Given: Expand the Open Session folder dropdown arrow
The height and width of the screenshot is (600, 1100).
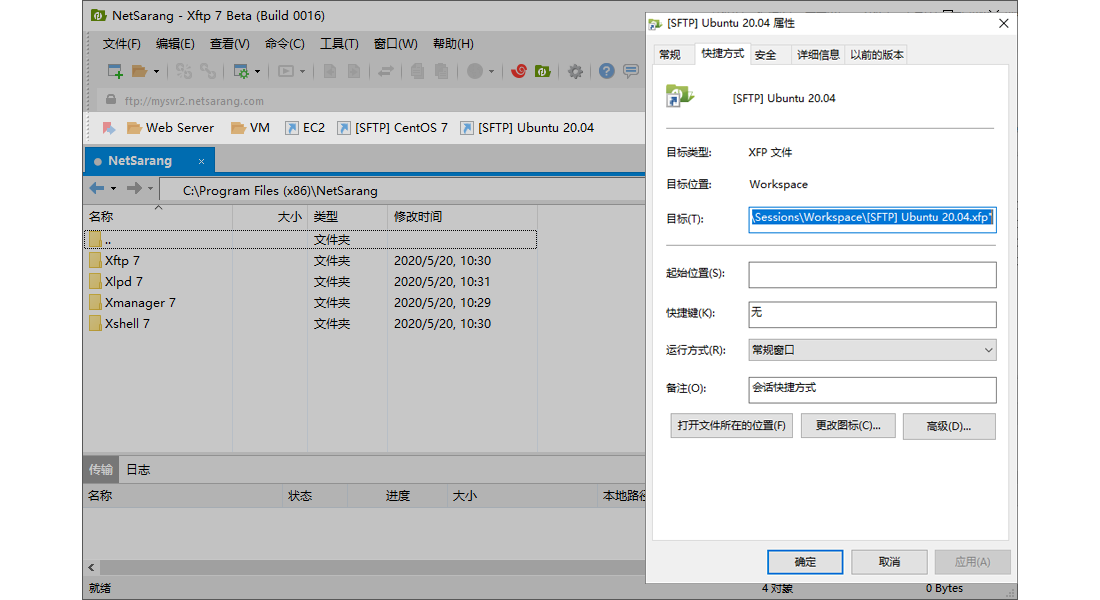Looking at the screenshot, I should [x=156, y=72].
